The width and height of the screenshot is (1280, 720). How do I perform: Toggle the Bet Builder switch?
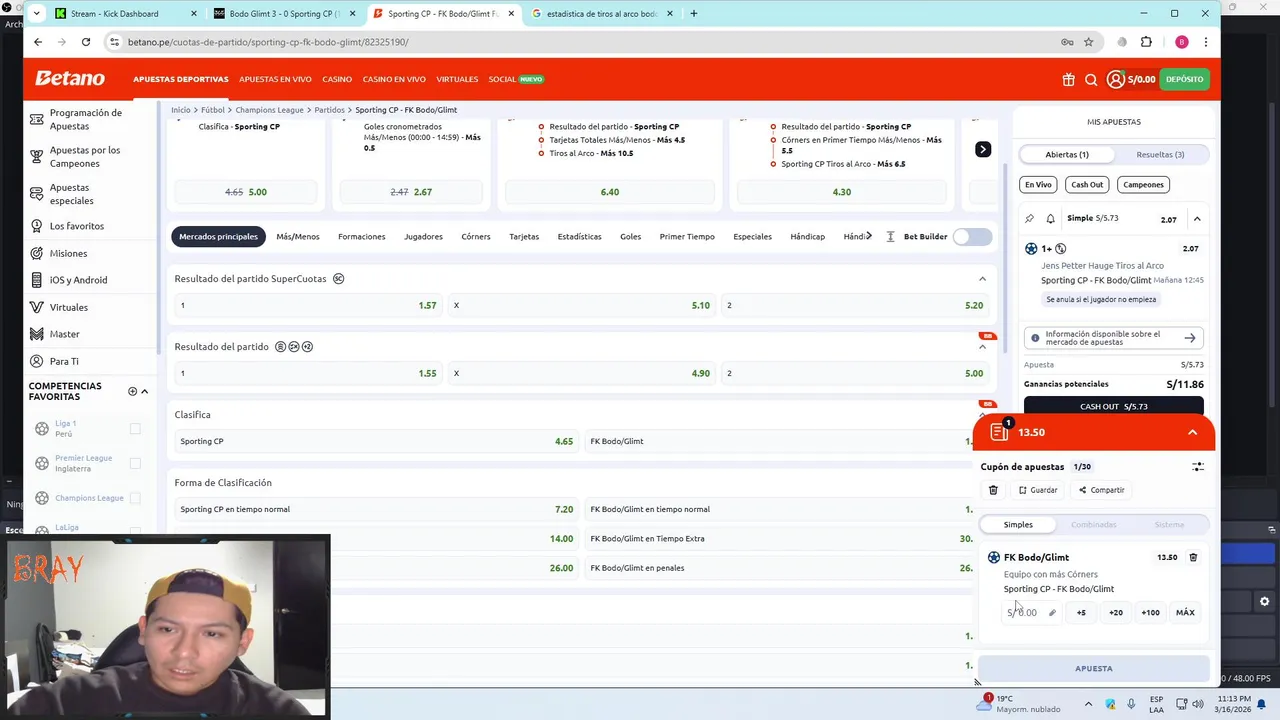[972, 237]
